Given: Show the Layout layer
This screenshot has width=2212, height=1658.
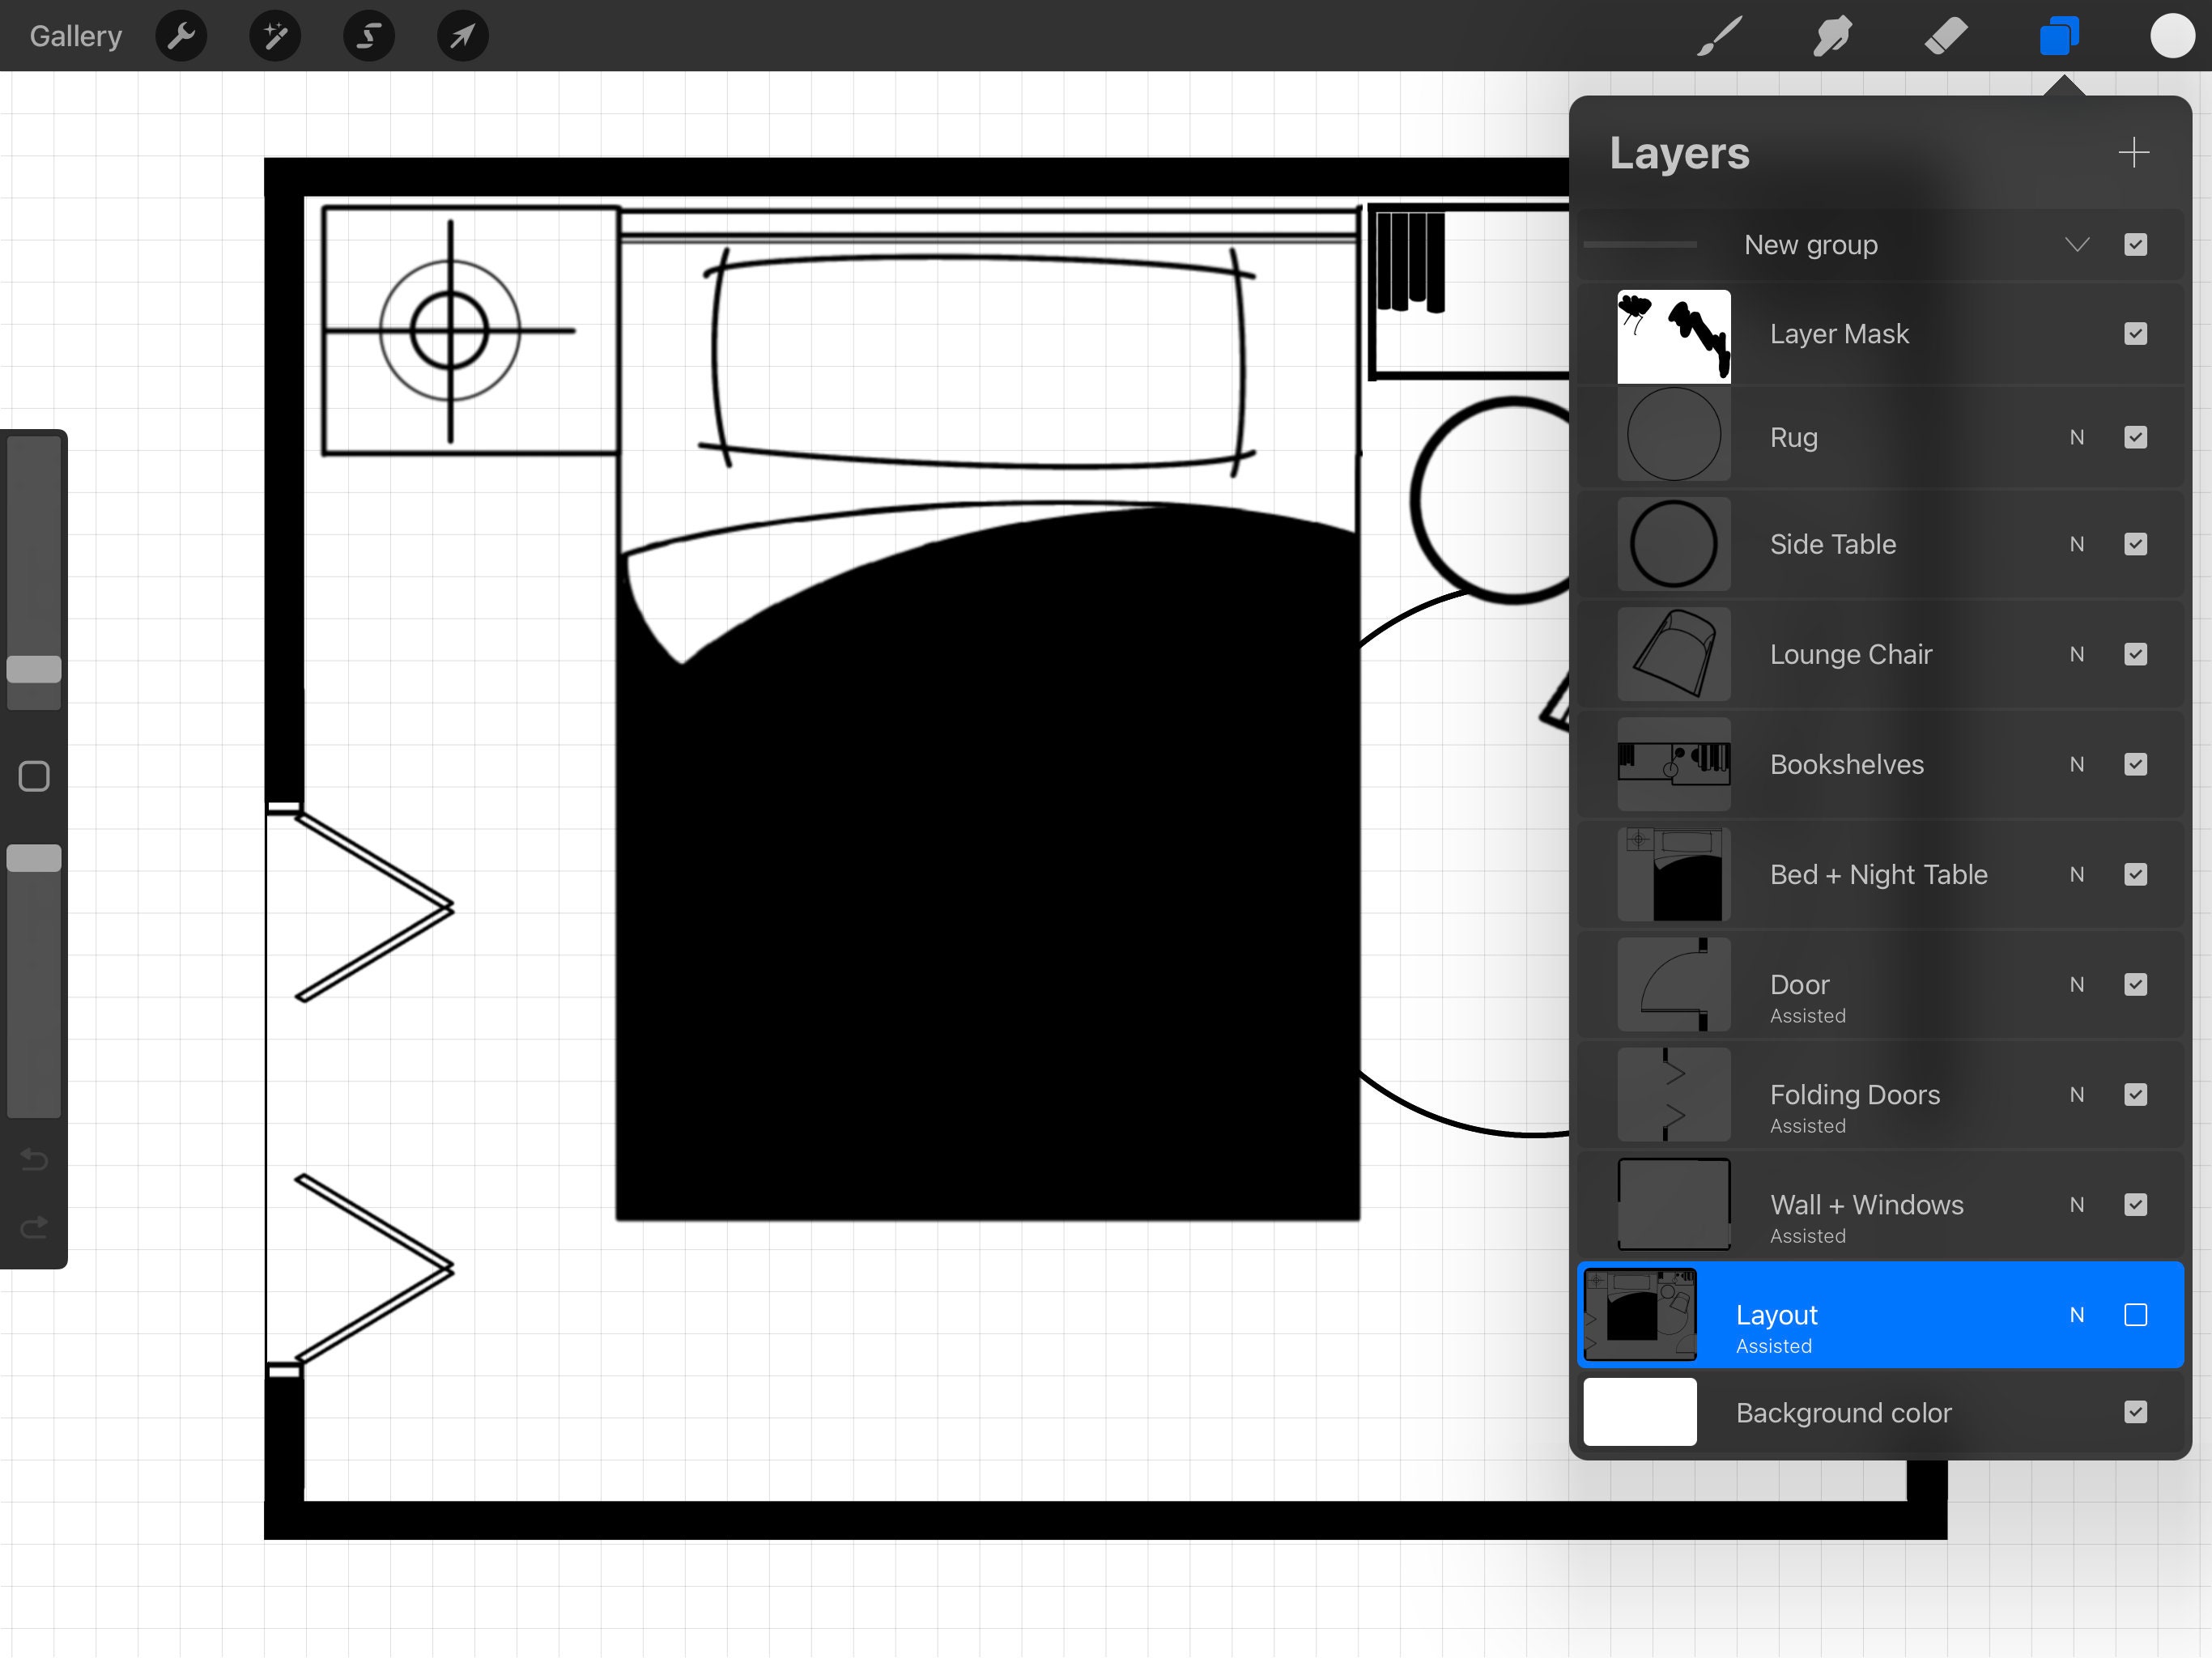Looking at the screenshot, I should tap(2137, 1314).
